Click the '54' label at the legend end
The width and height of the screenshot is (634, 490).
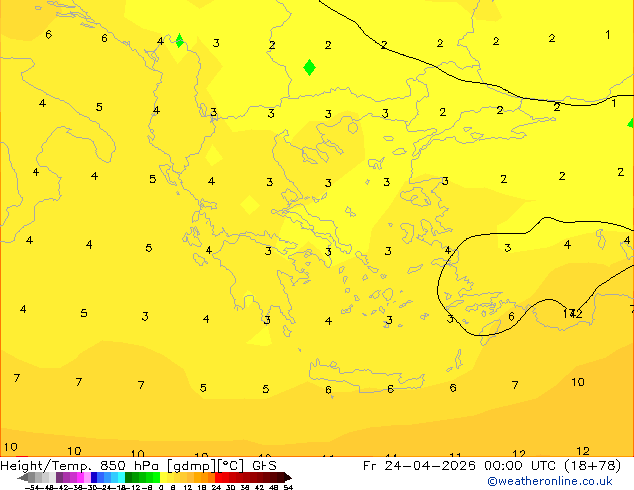[288, 488]
